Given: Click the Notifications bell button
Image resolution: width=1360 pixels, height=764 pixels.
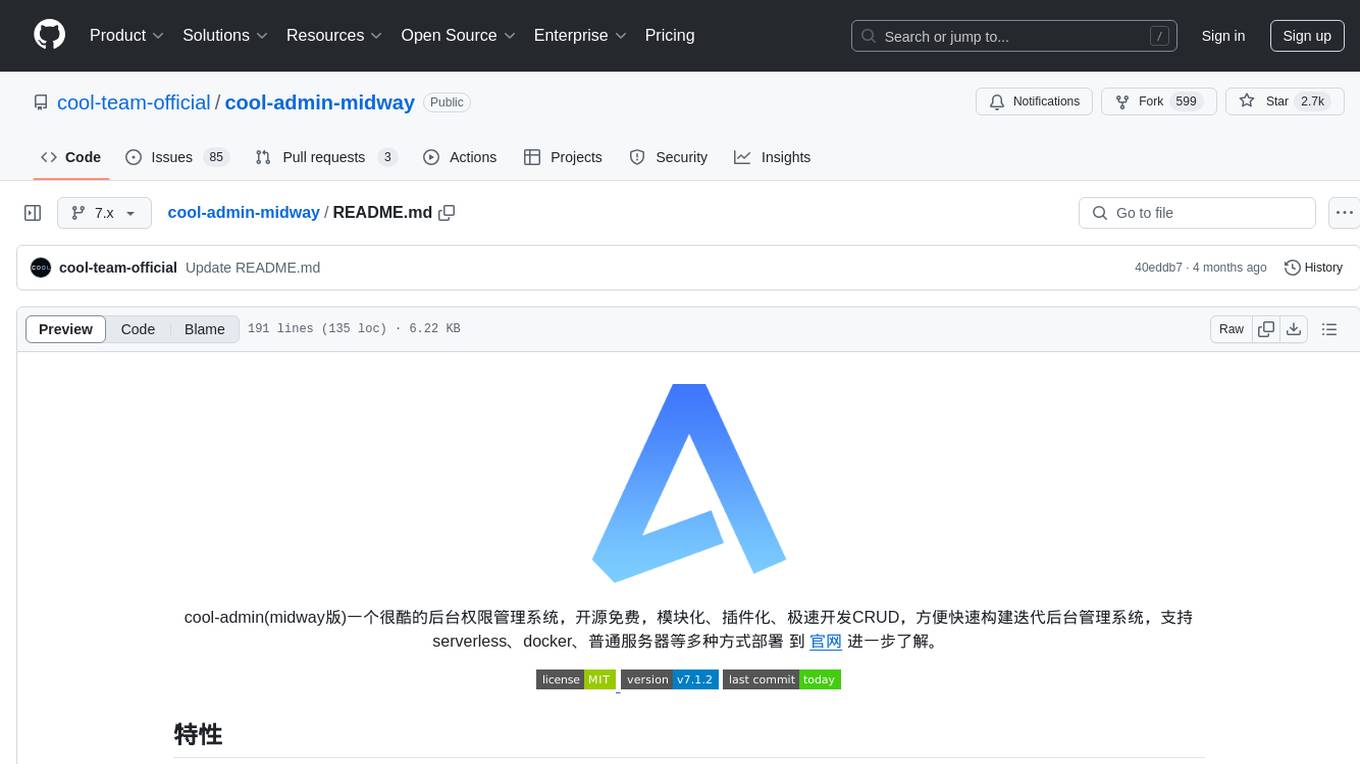Looking at the screenshot, I should click(x=1034, y=101).
